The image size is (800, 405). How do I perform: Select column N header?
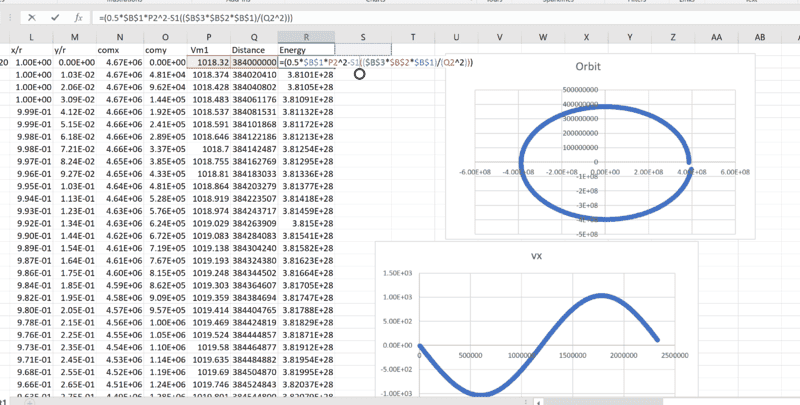pos(119,37)
